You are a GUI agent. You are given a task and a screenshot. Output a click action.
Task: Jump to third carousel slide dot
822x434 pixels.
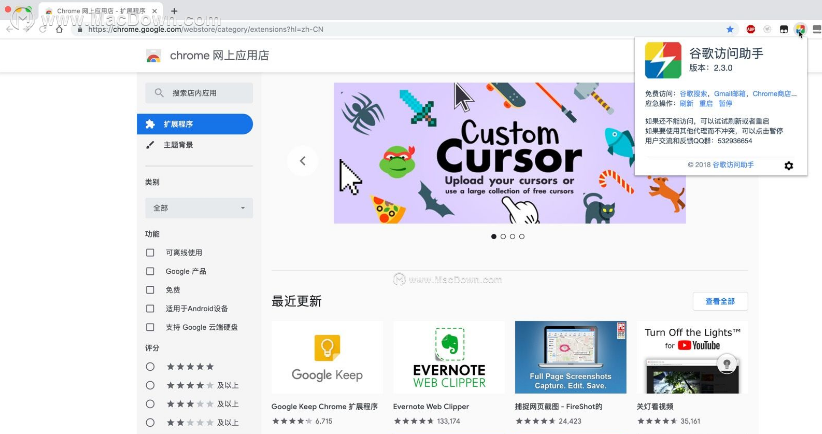(513, 237)
